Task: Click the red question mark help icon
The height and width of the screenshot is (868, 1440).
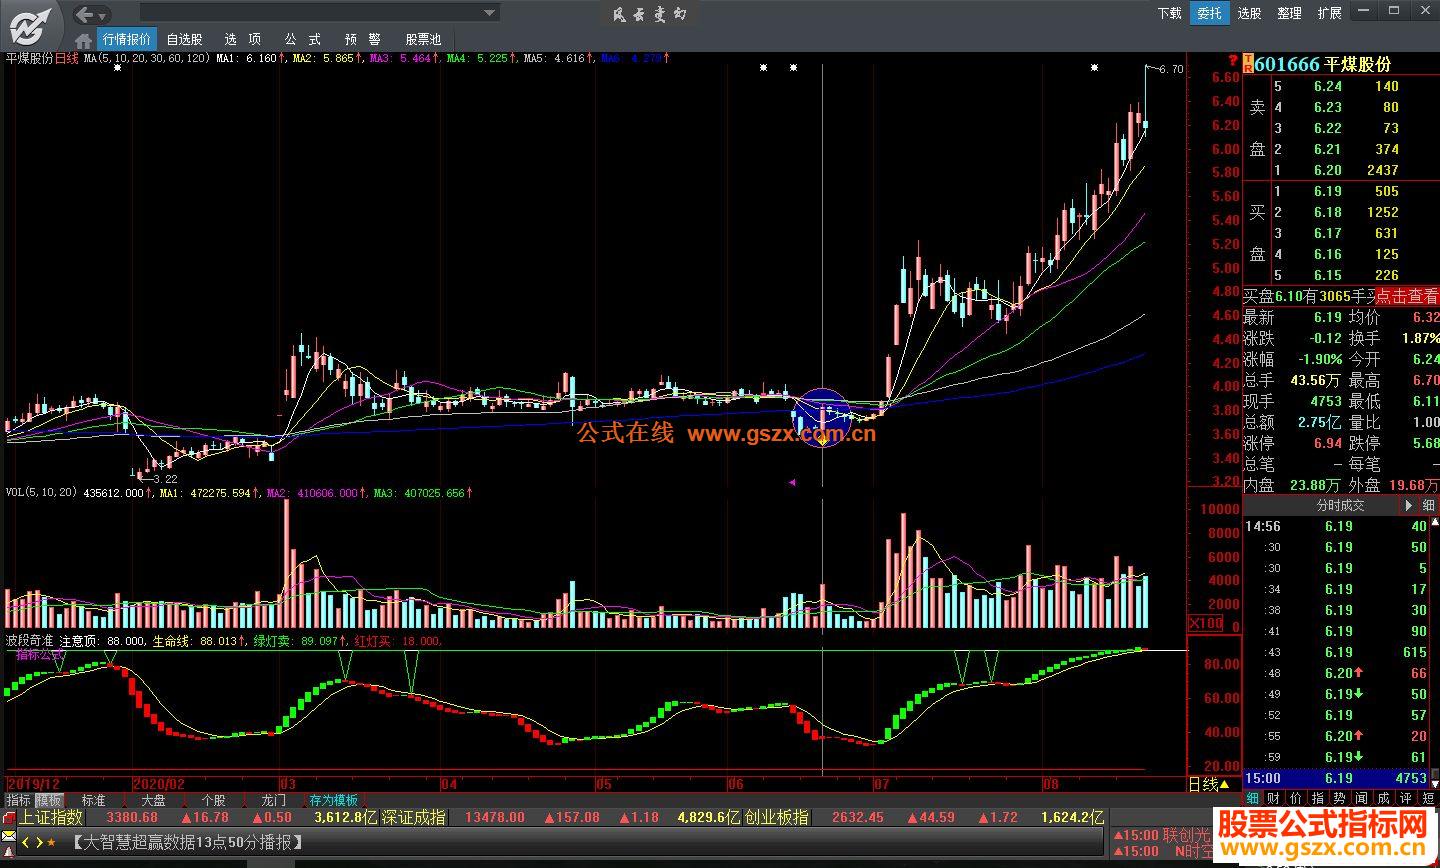Action: 1233,62
